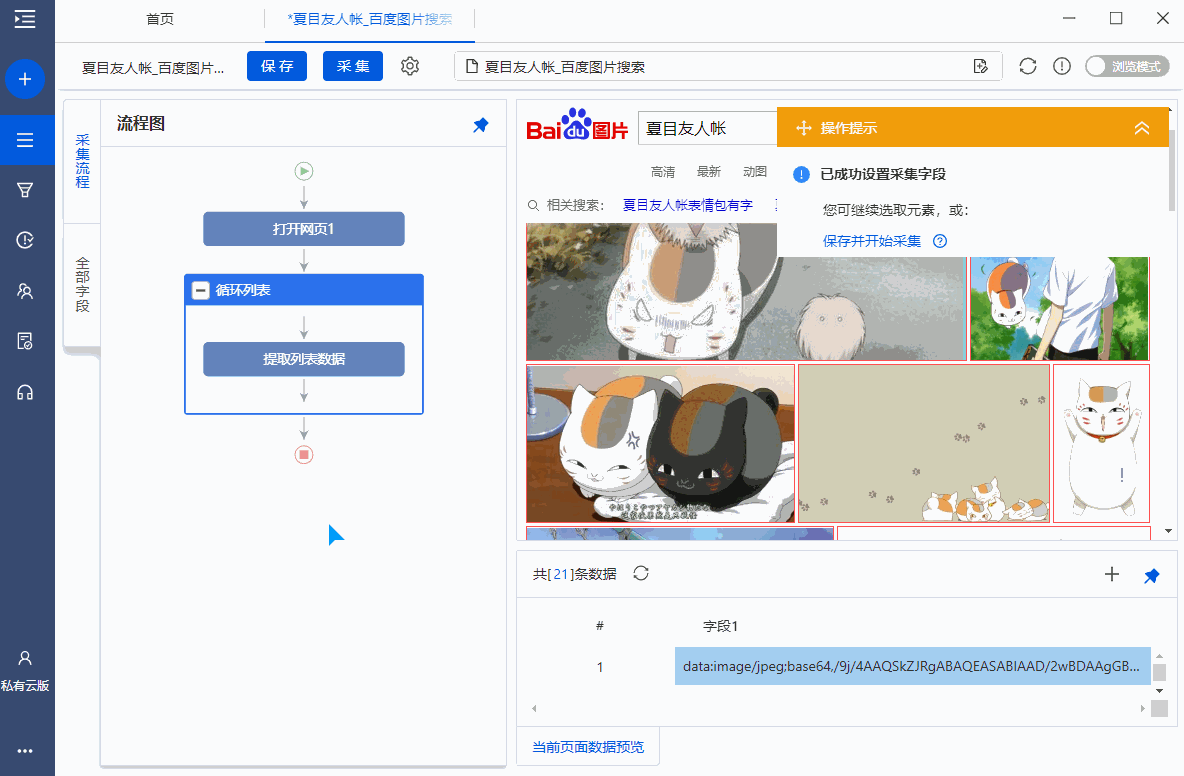Click the Baidu 图片 logo

click(x=577, y=125)
